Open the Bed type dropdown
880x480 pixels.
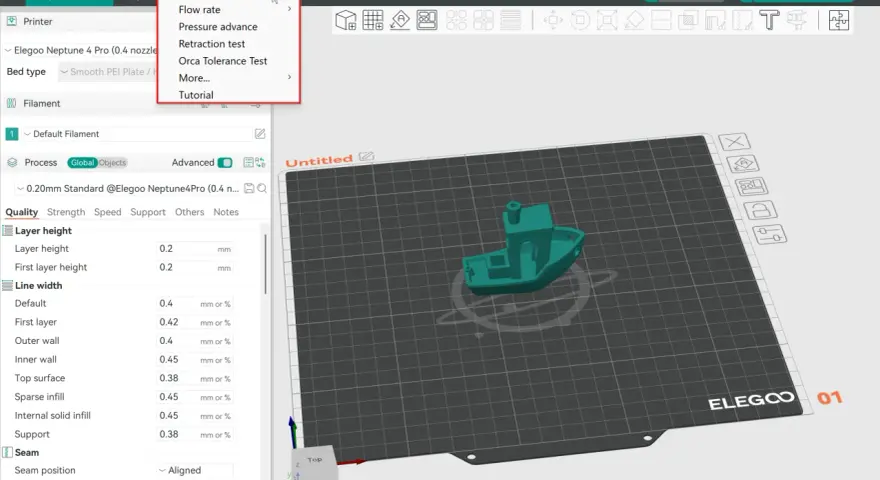pyautogui.click(x=108, y=72)
